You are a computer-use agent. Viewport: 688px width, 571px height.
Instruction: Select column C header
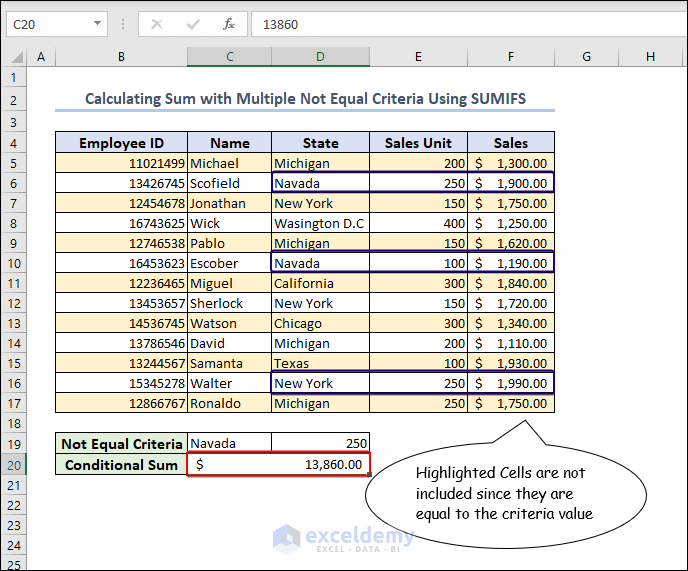coord(229,57)
